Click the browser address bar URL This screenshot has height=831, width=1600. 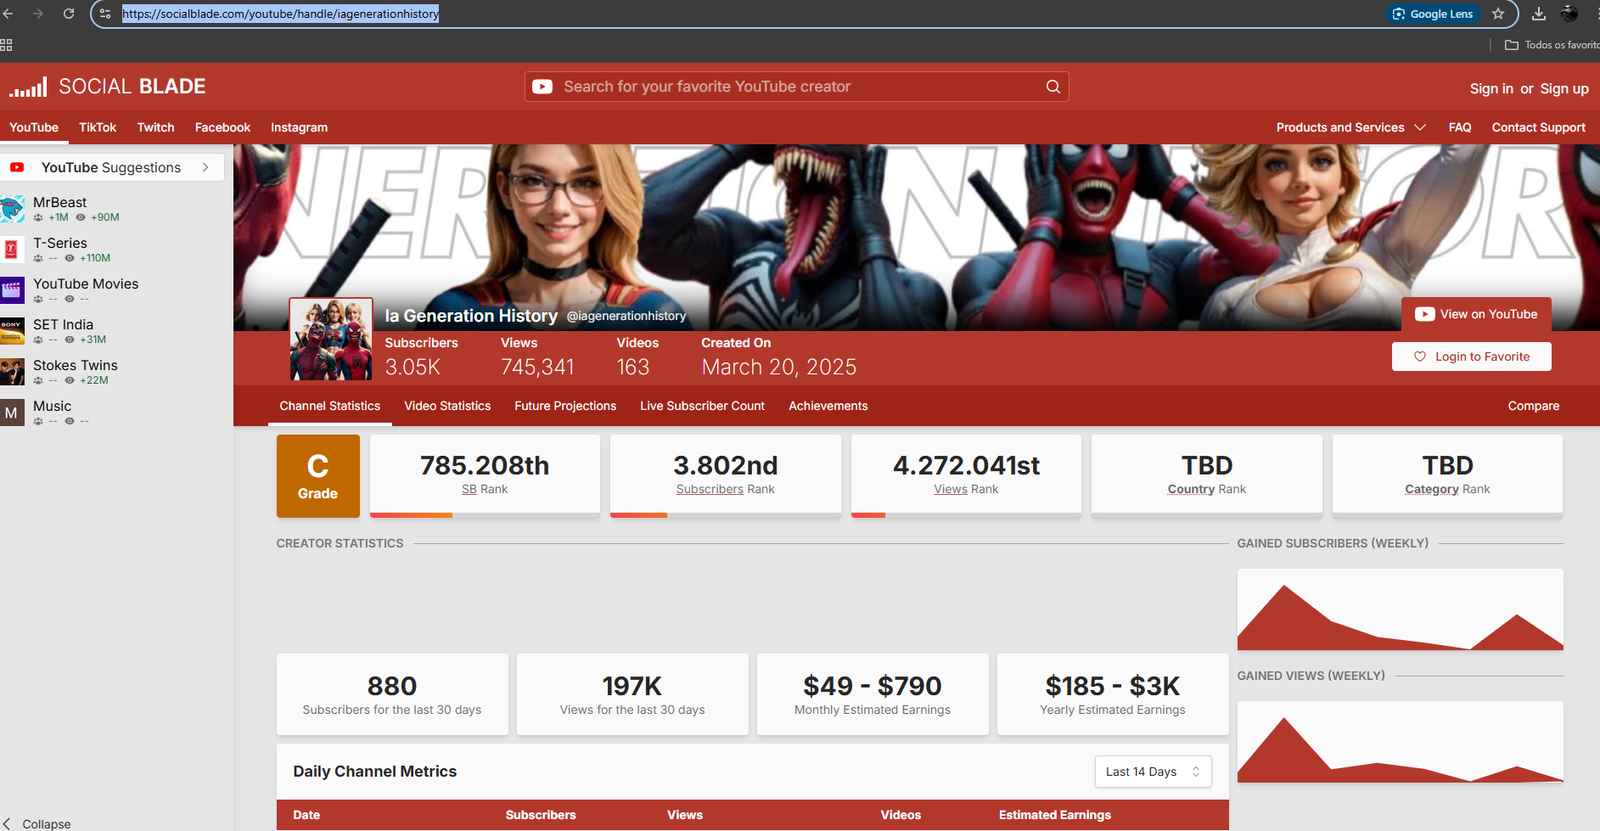pos(280,14)
